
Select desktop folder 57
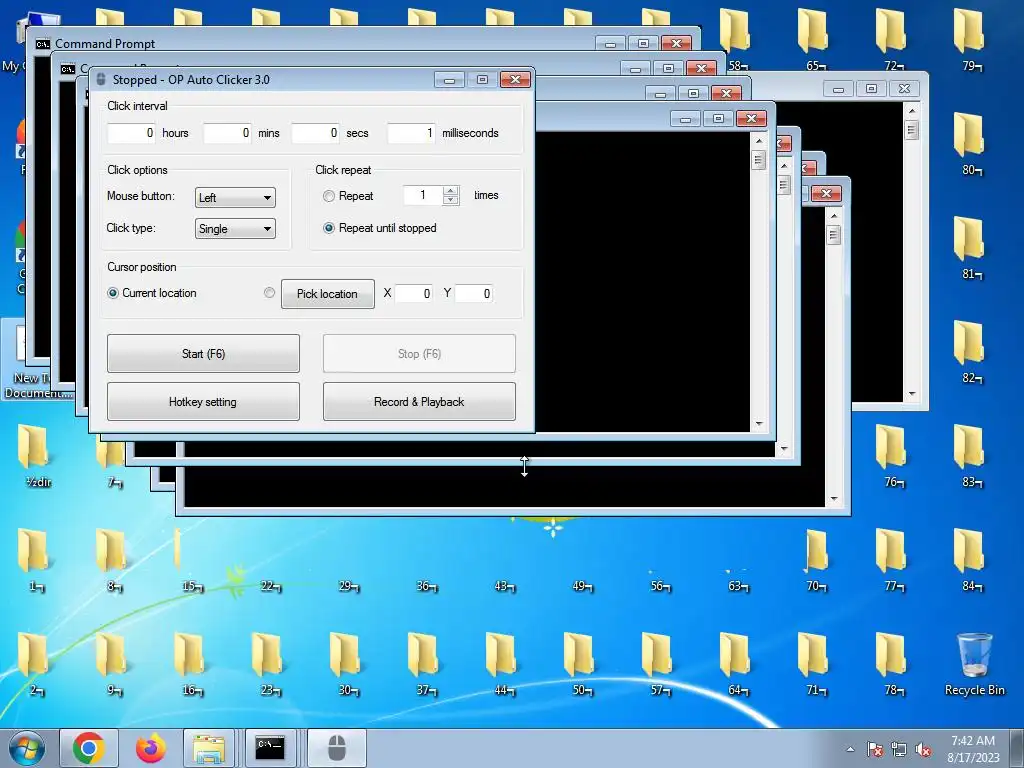pos(659,664)
